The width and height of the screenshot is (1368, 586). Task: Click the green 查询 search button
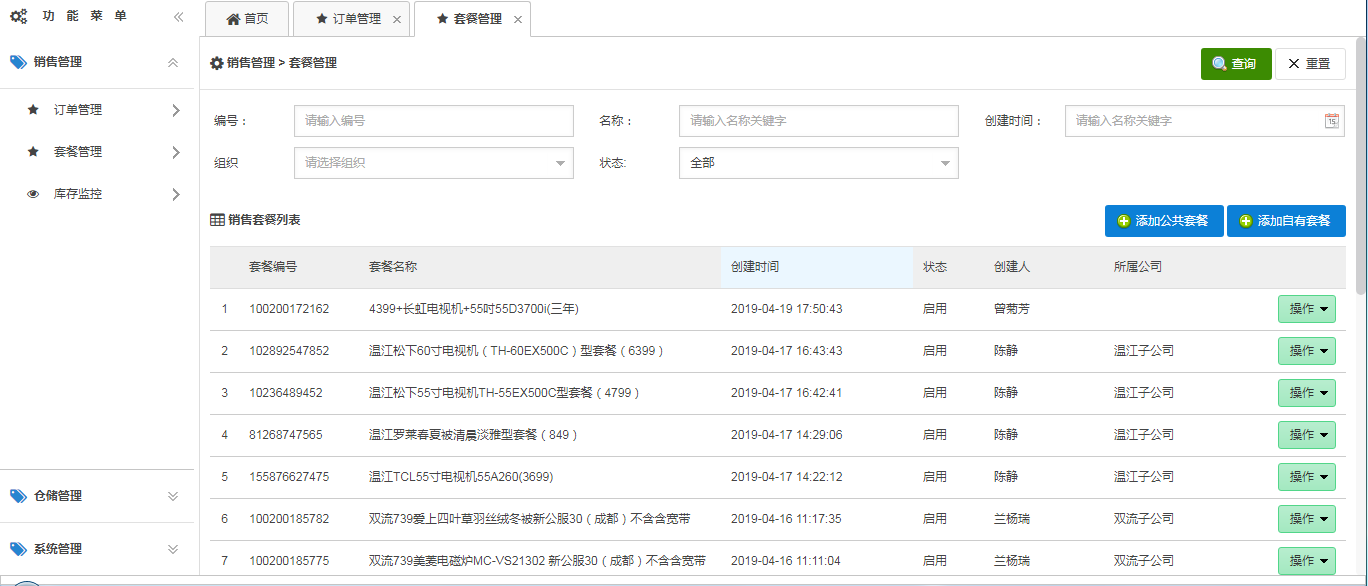[1235, 64]
